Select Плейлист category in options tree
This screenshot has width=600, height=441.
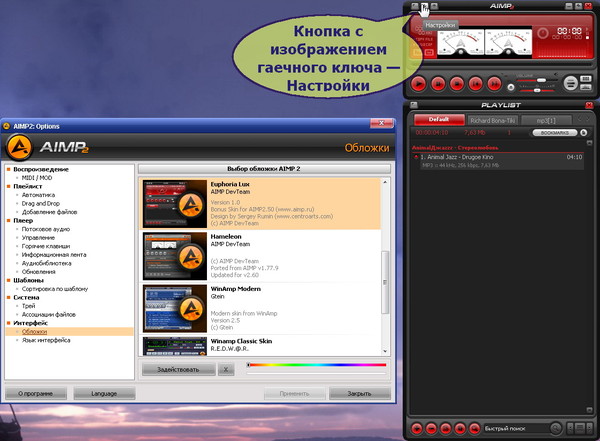(28, 186)
